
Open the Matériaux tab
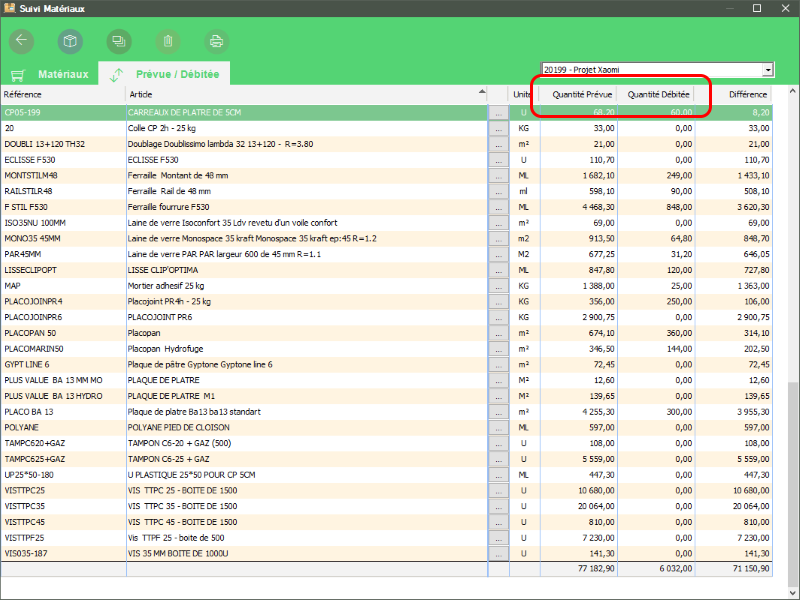(x=62, y=75)
